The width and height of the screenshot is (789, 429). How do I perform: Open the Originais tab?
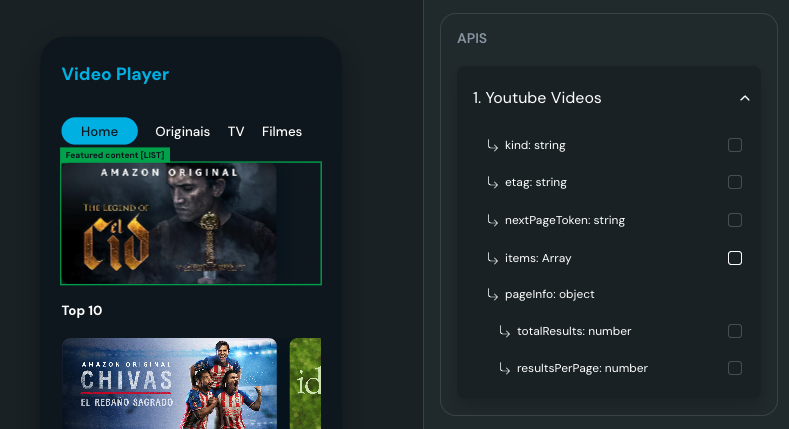(x=183, y=131)
